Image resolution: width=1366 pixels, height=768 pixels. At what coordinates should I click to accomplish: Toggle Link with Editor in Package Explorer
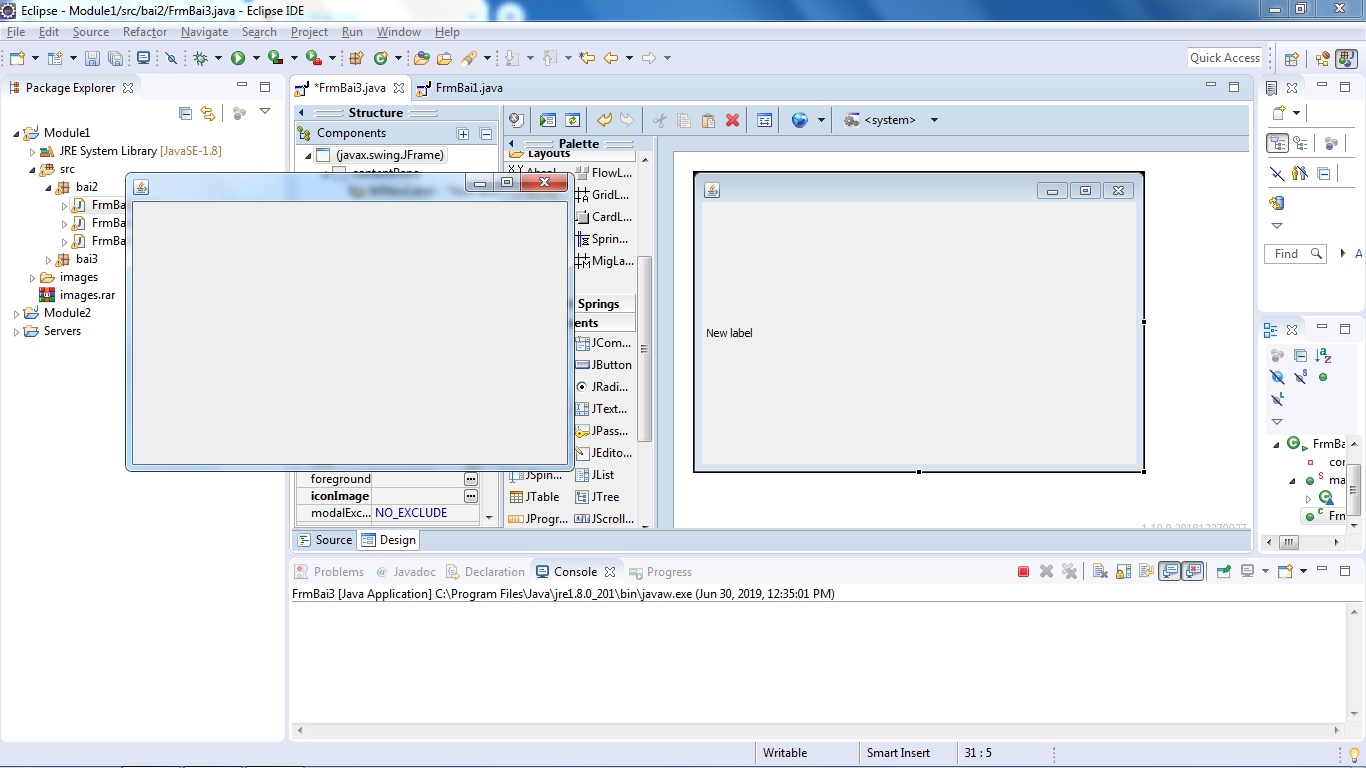[208, 113]
